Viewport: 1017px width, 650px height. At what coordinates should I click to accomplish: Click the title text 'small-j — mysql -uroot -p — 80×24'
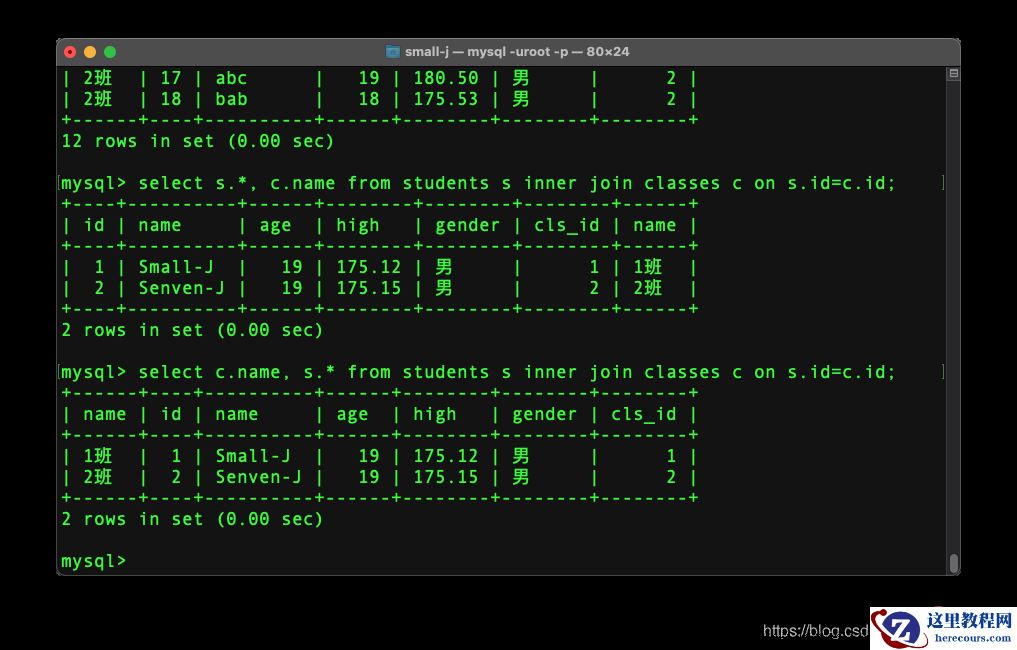(x=517, y=52)
